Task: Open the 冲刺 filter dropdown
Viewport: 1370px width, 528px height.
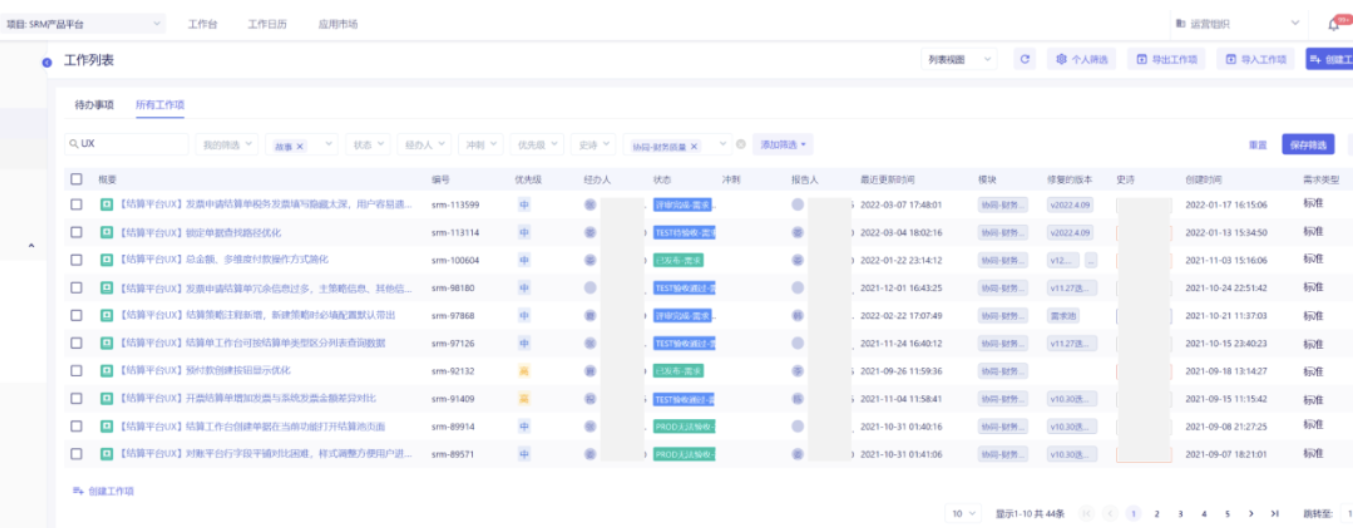Action: click(480, 145)
